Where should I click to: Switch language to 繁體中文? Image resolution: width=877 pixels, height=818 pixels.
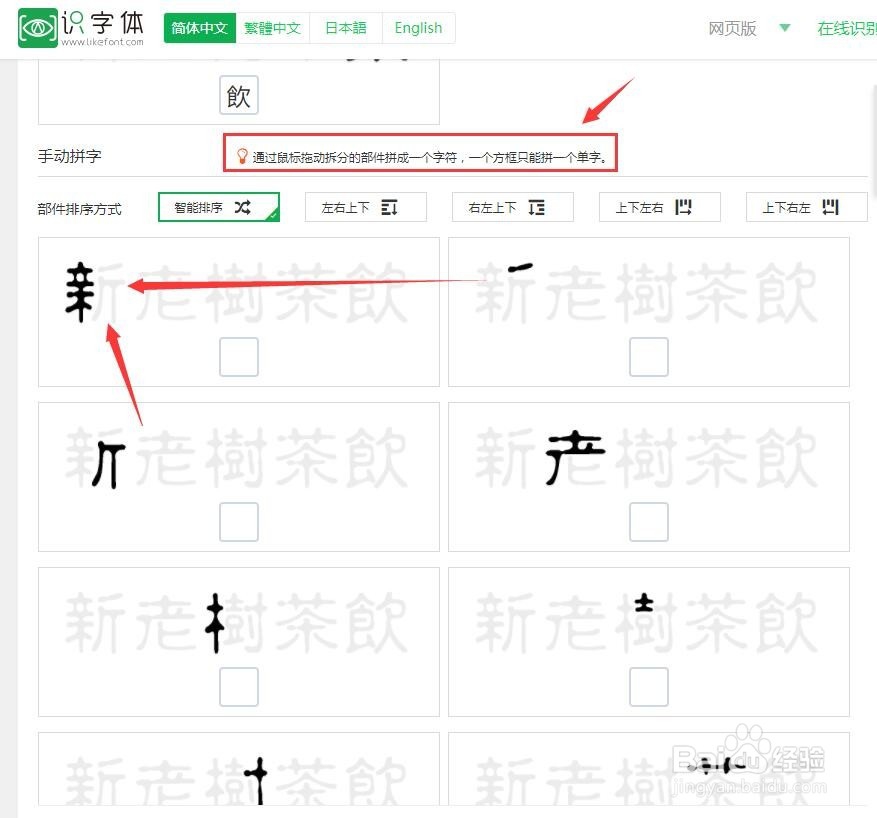(x=272, y=28)
